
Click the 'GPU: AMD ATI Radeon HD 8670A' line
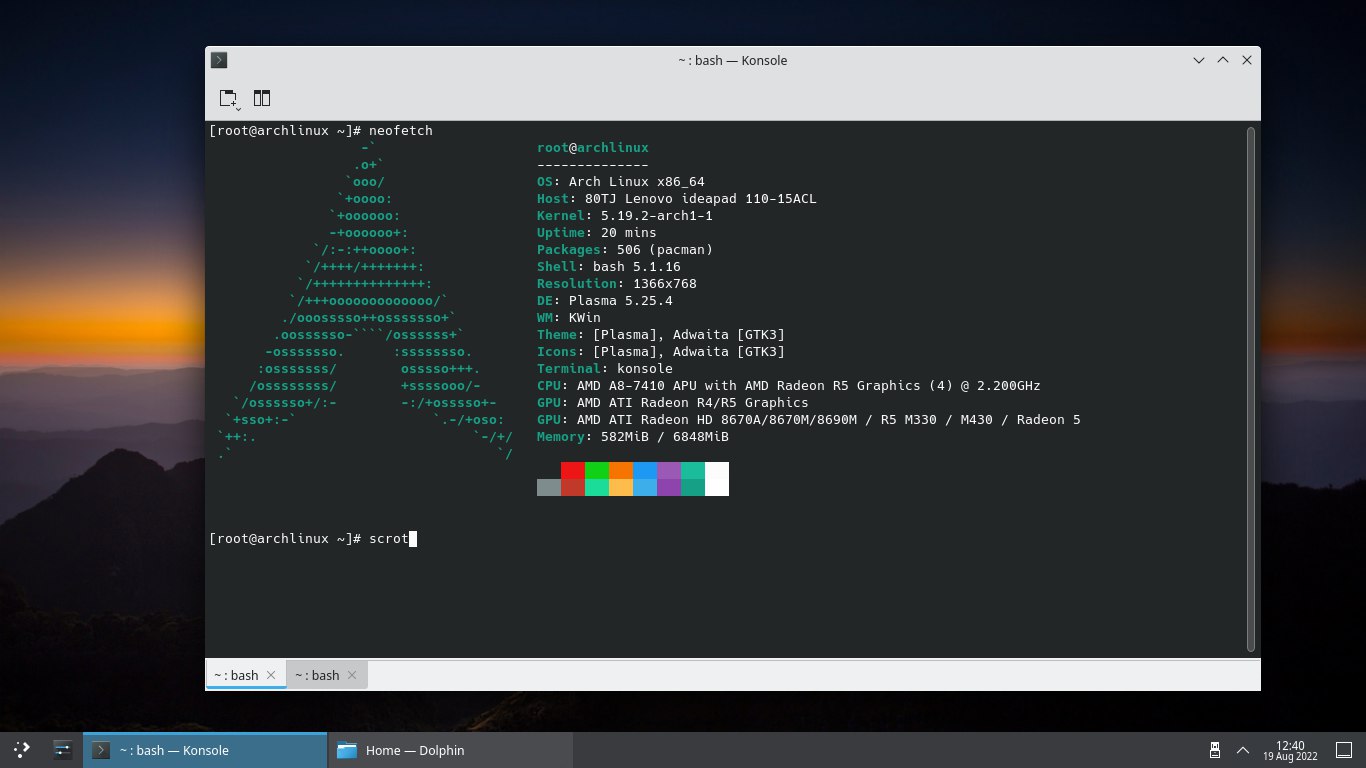pos(809,420)
